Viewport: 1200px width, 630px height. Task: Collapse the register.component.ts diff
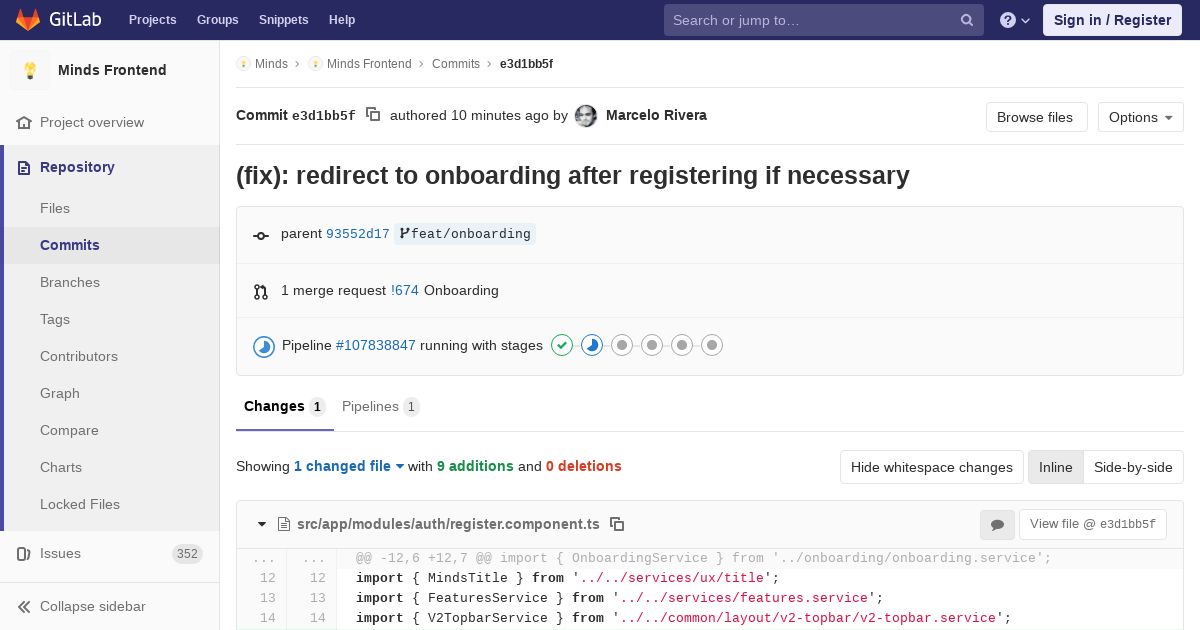pos(262,524)
